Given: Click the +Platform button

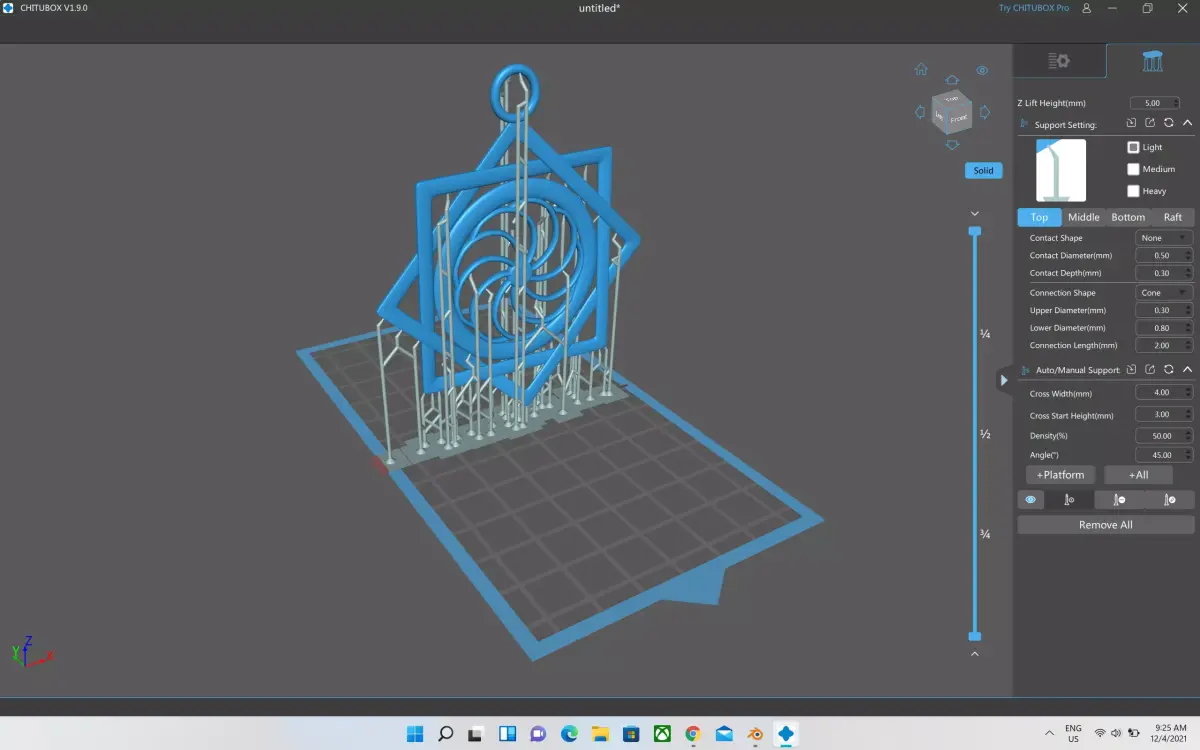Looking at the screenshot, I should (x=1061, y=475).
